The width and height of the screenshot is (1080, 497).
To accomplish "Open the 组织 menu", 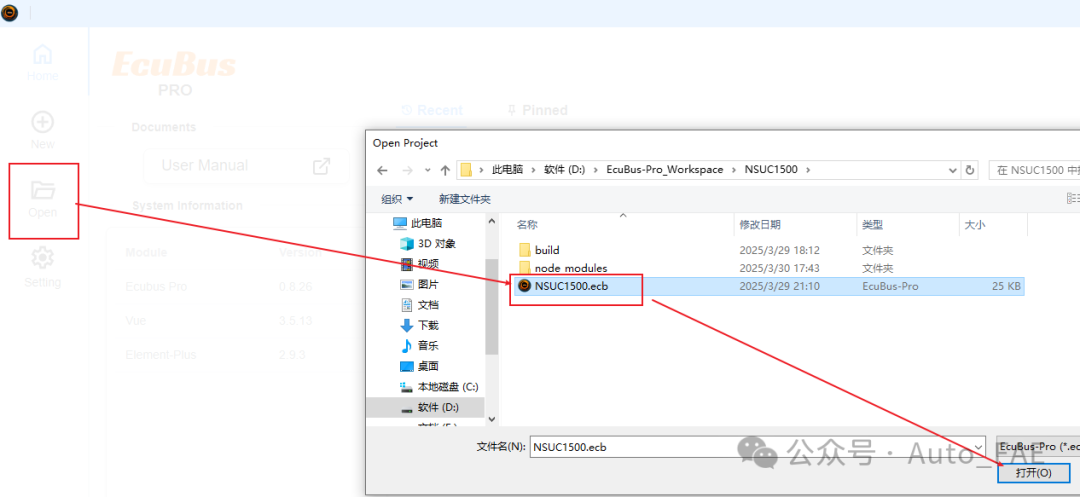I will point(397,199).
